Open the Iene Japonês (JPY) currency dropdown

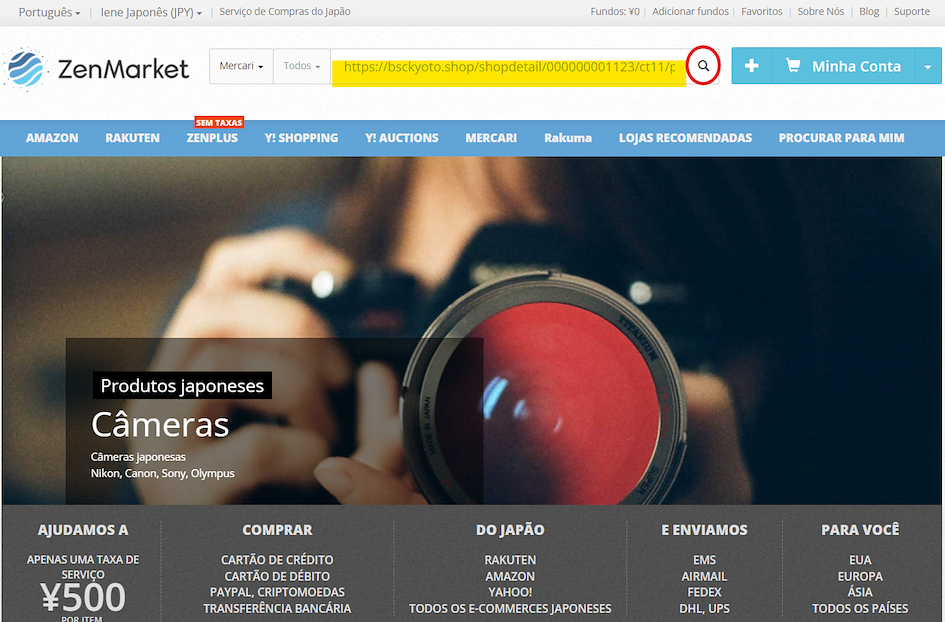pos(151,12)
